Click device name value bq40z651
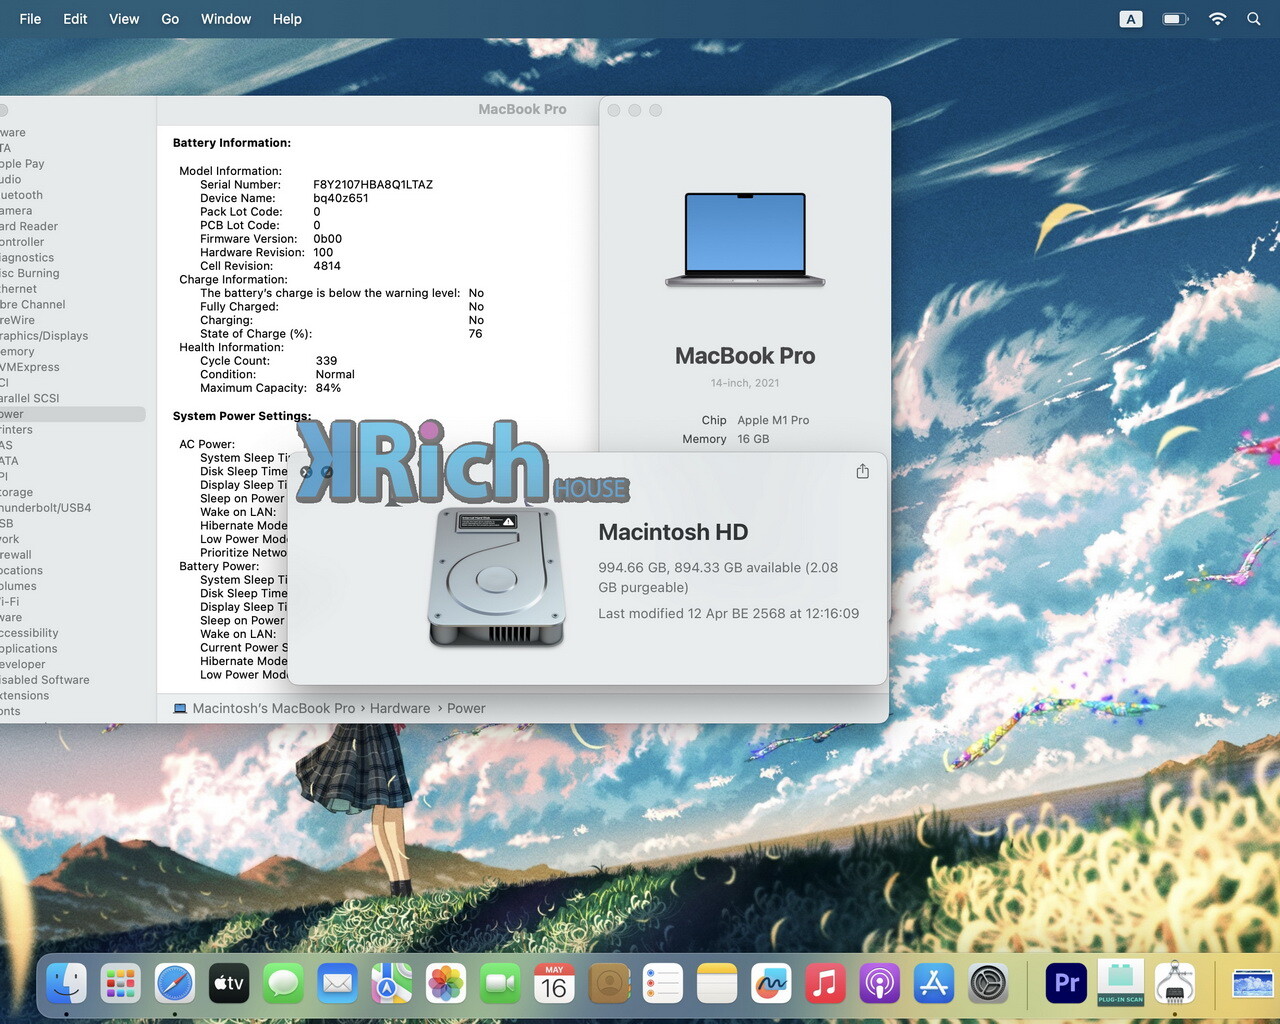The height and width of the screenshot is (1024, 1280). pos(341,198)
